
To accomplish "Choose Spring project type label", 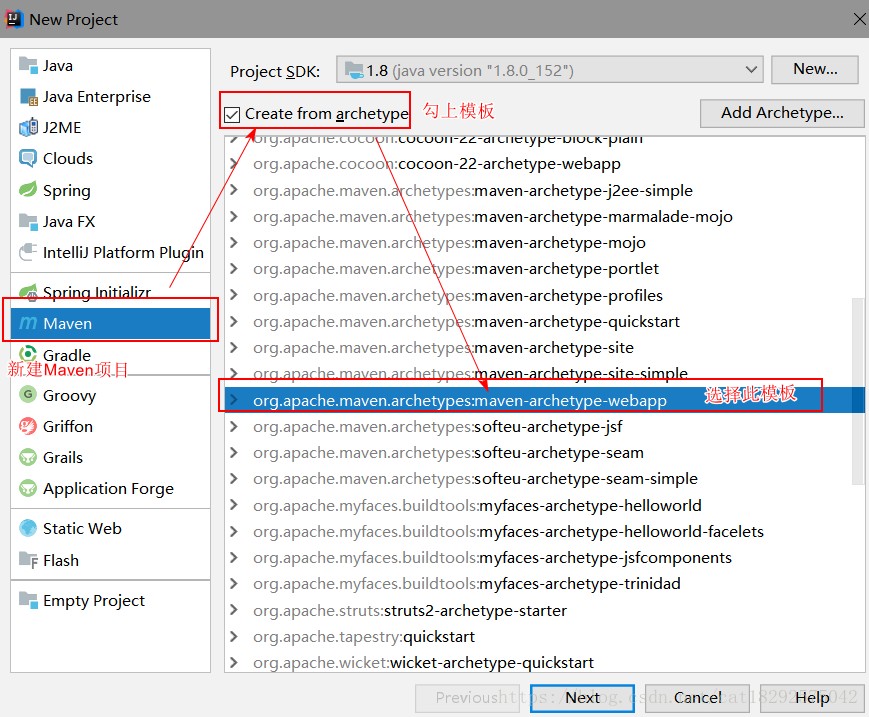I will click(x=67, y=191).
